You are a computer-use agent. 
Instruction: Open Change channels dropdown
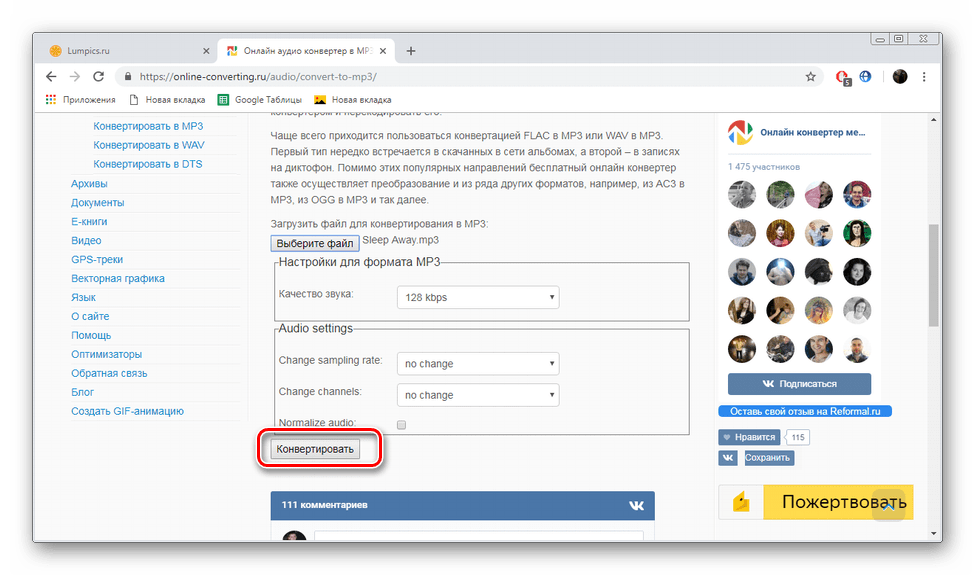[x=478, y=395]
